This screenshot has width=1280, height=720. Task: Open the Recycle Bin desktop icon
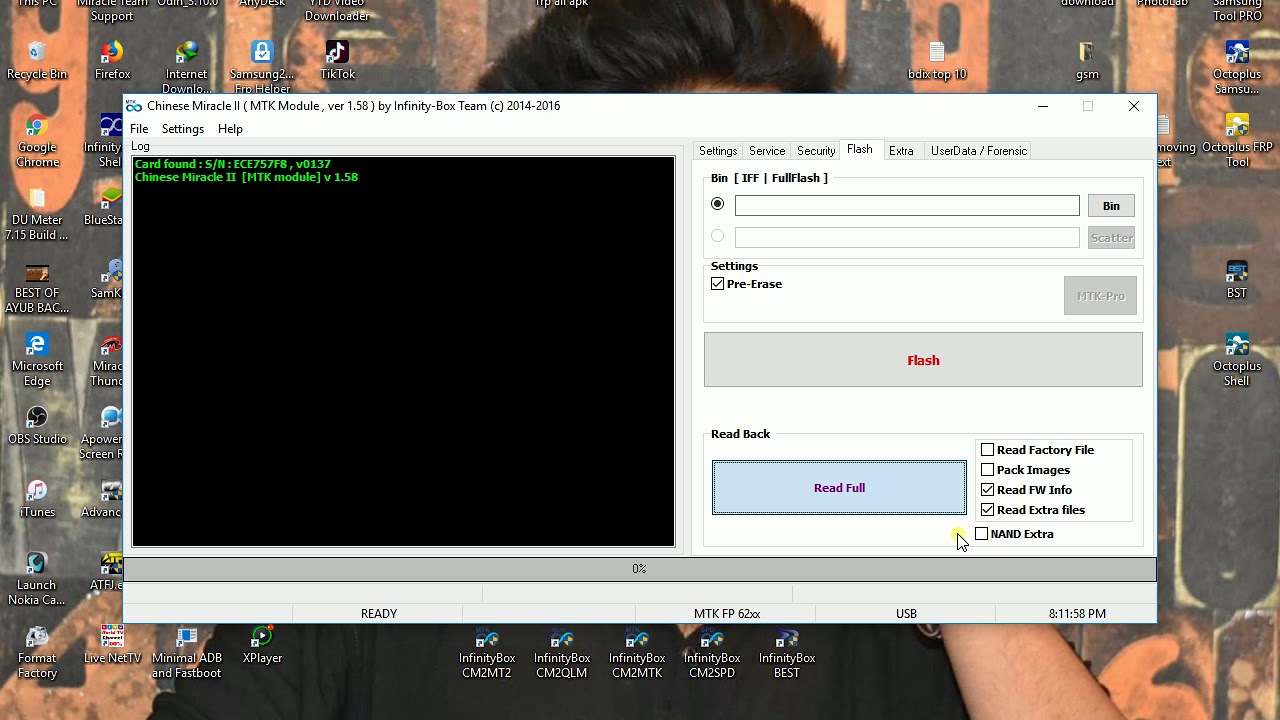pos(37,61)
